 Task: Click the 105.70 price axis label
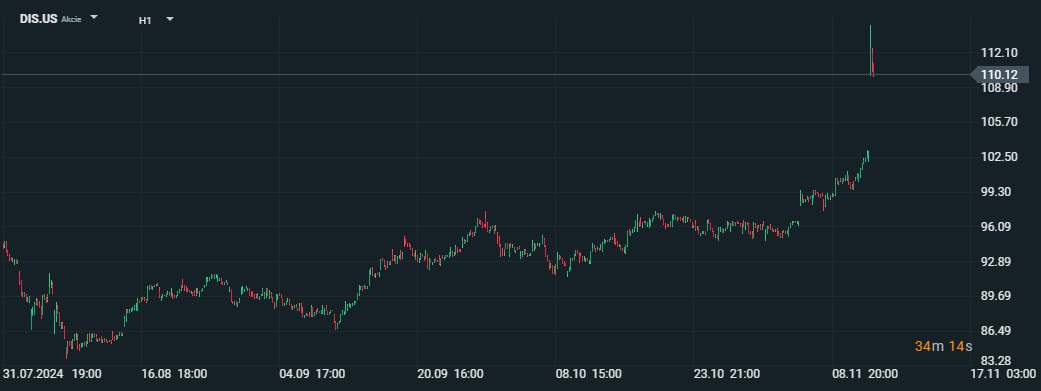point(999,122)
